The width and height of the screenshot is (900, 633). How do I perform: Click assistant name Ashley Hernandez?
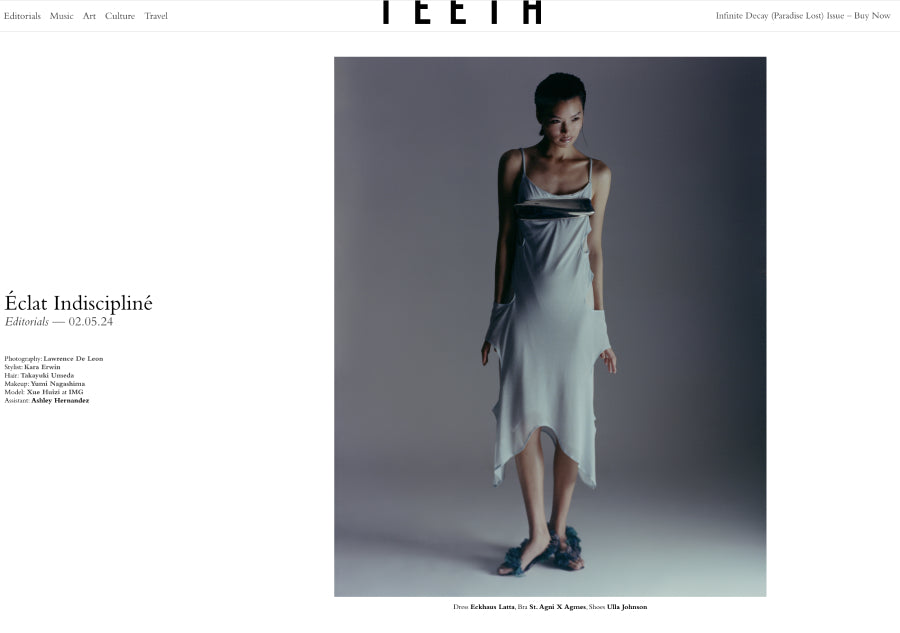click(x=60, y=401)
